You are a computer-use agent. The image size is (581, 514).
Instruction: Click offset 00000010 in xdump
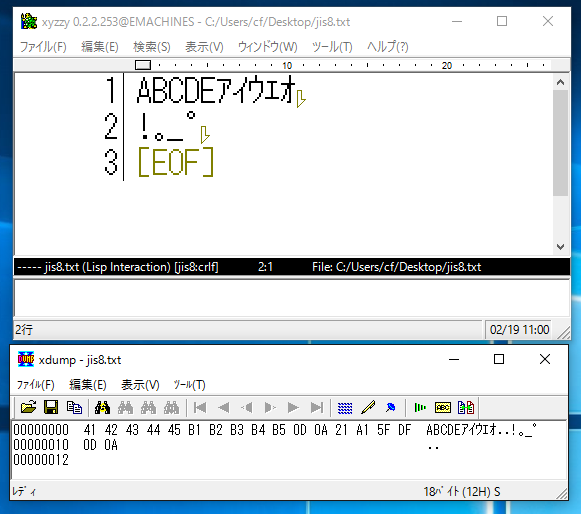tap(41, 445)
